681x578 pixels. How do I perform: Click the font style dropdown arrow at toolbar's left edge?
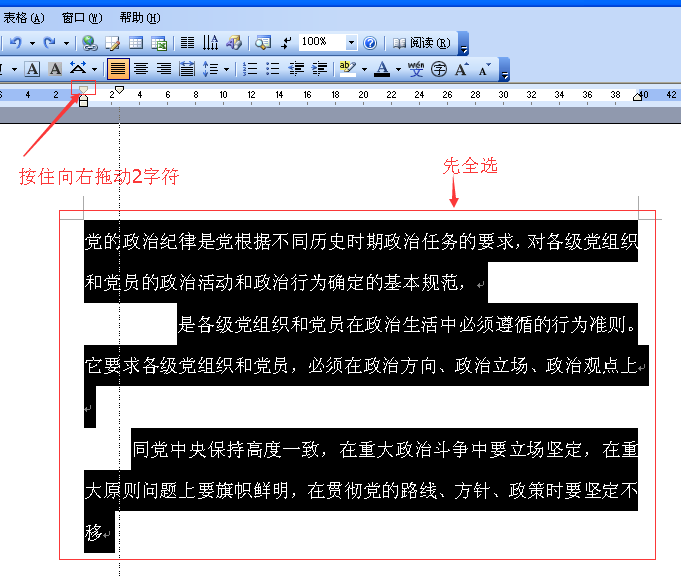14,69
